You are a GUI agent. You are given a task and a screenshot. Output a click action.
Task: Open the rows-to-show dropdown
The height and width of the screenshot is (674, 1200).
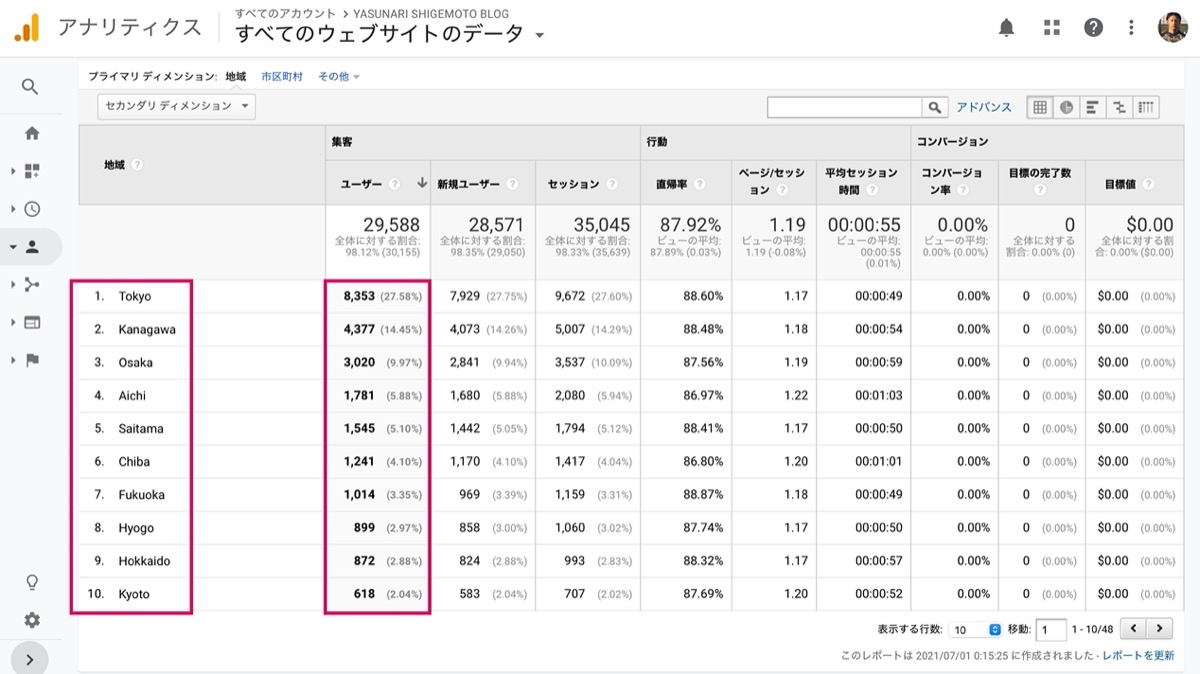(975, 630)
